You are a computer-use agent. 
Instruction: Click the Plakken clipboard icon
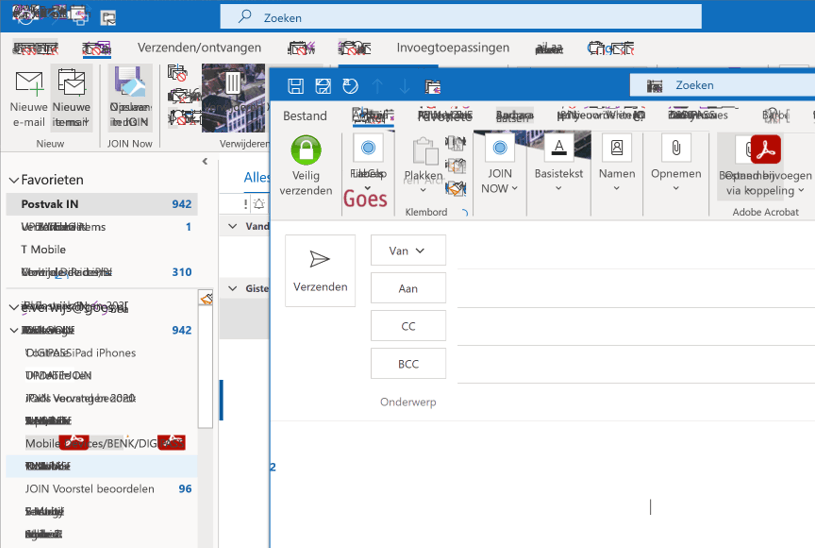[425, 152]
